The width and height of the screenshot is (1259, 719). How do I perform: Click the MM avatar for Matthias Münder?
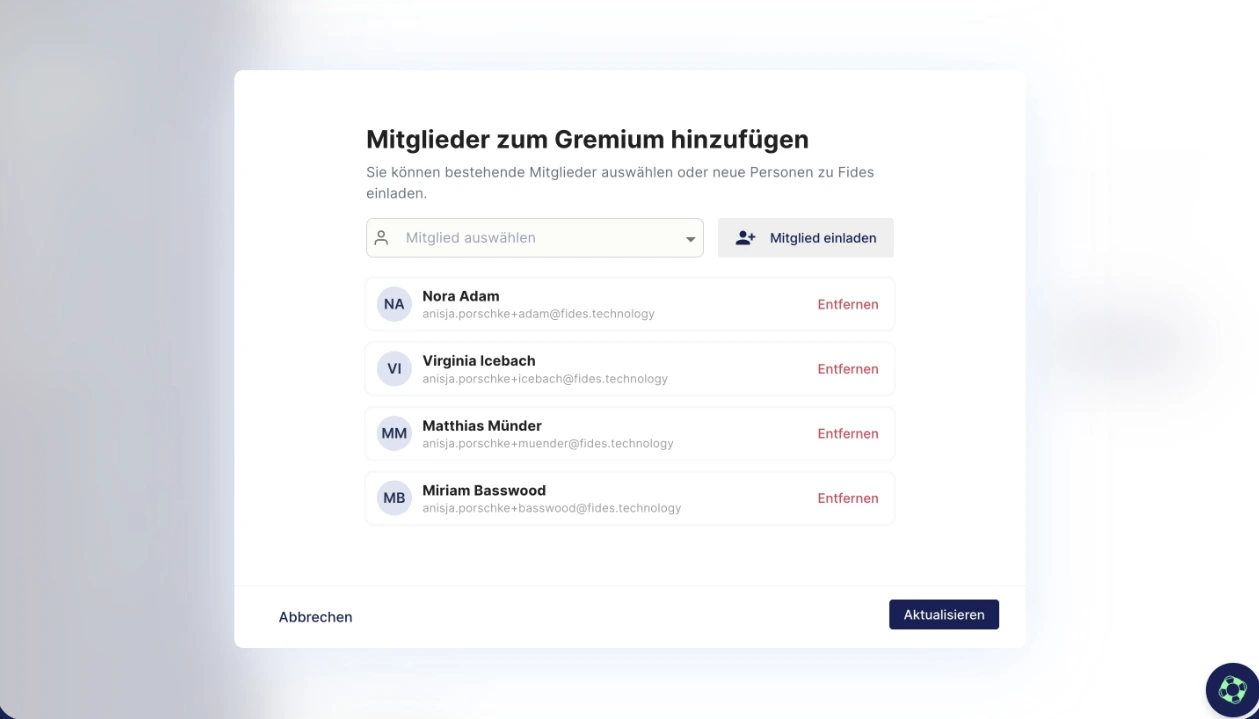pos(394,434)
